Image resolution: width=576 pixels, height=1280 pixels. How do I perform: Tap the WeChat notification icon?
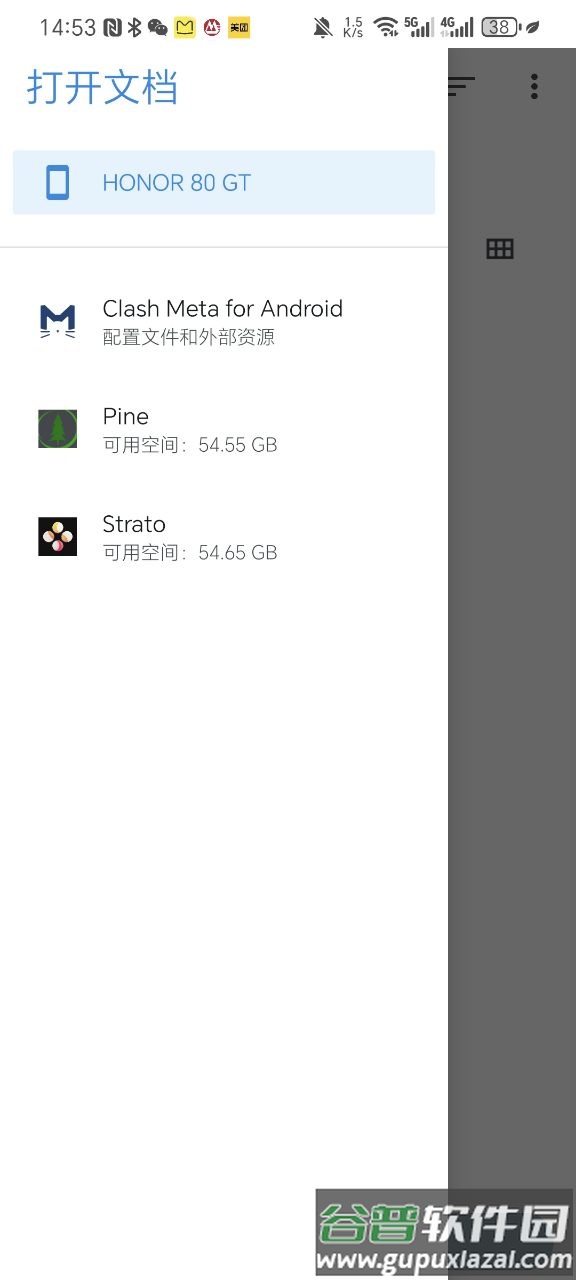pos(157,27)
